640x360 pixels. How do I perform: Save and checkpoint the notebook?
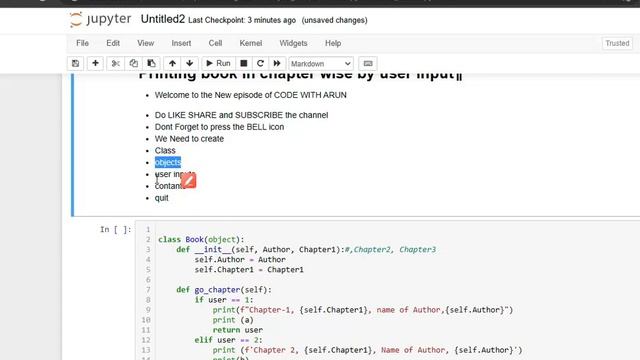click(76, 63)
